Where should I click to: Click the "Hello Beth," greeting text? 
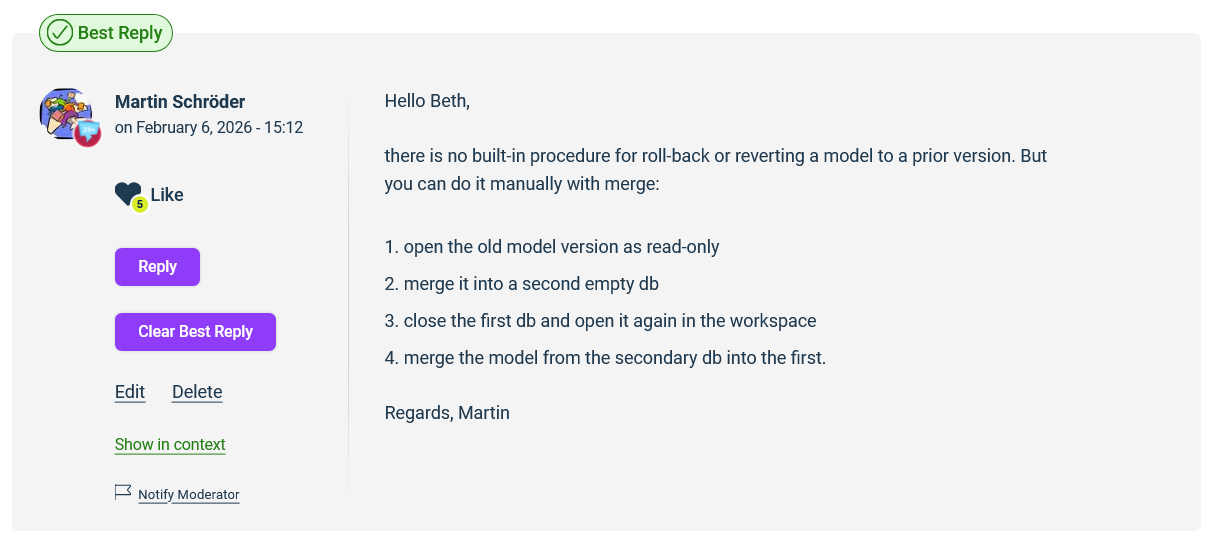point(427,101)
